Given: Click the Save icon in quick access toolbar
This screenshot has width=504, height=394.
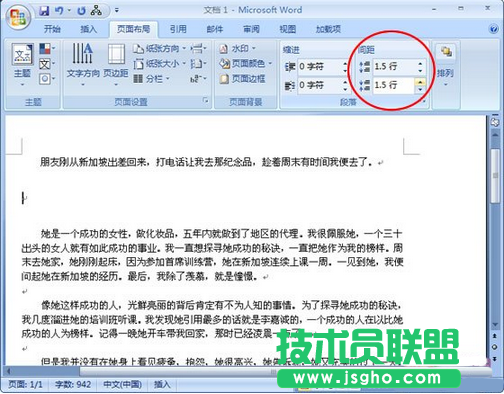Looking at the screenshot, I should click(44, 11).
